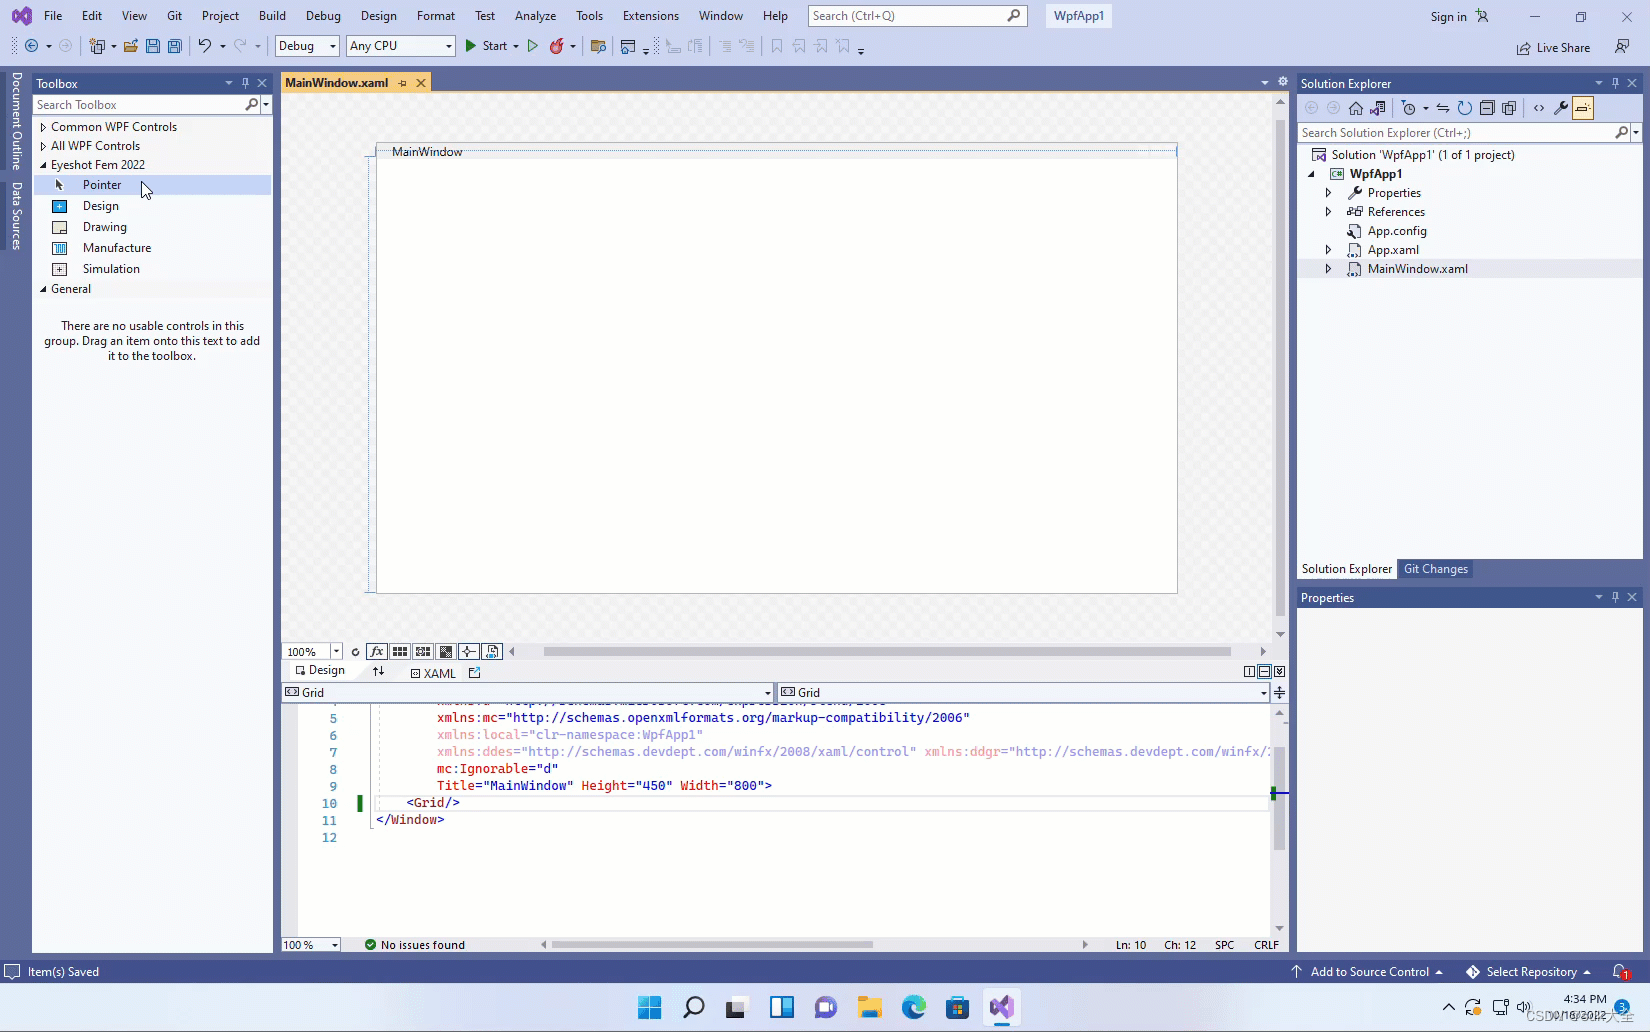The width and height of the screenshot is (1650, 1032).
Task: Expand the References node under WpfApp1
Action: pos(1328,211)
